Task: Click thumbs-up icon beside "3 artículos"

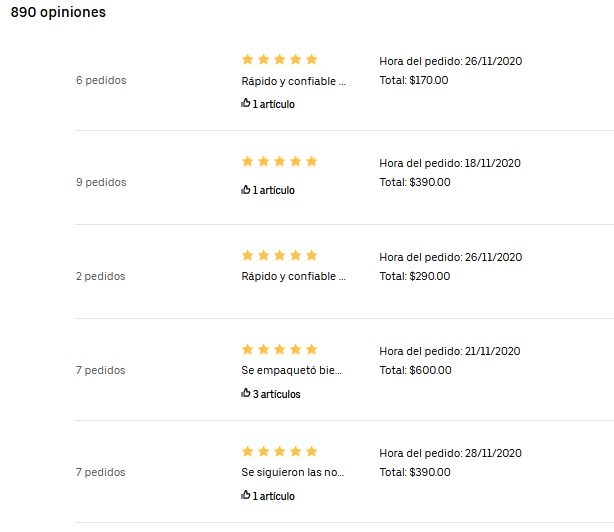Action: 246,393
